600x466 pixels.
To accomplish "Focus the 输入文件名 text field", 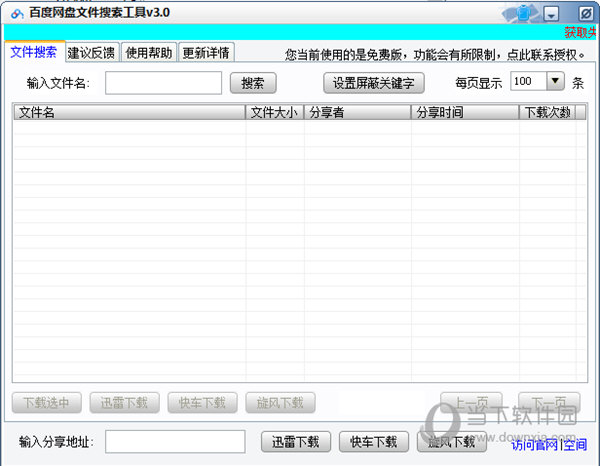I will (x=163, y=83).
